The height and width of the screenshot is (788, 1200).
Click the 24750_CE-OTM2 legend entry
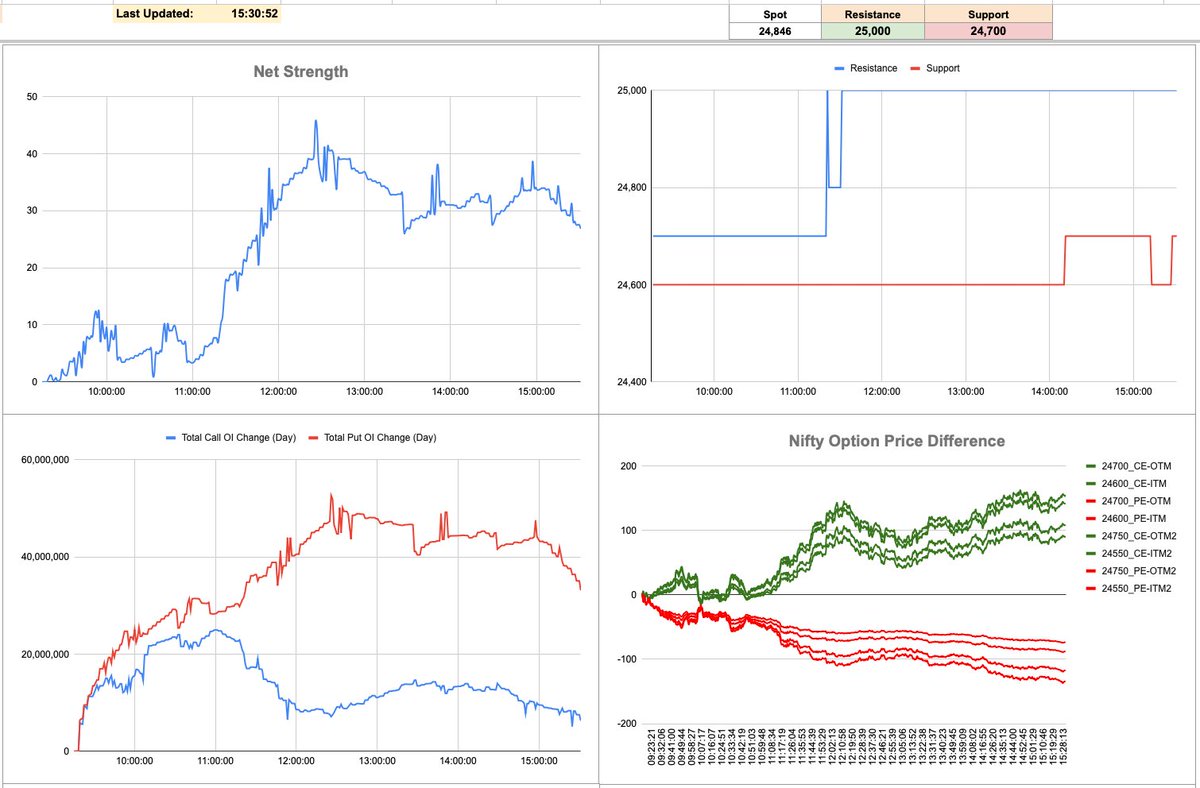(x=1131, y=536)
